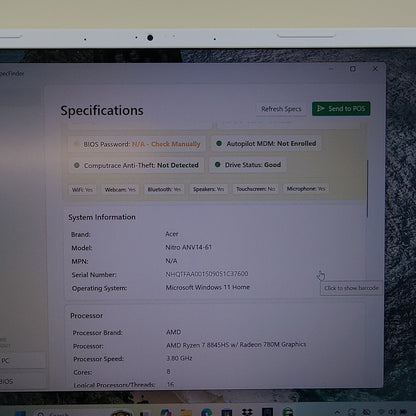Viewport: 416px width, 416px height.
Task: Click the Bluetooth: Yes feature badge
Action: (x=164, y=189)
